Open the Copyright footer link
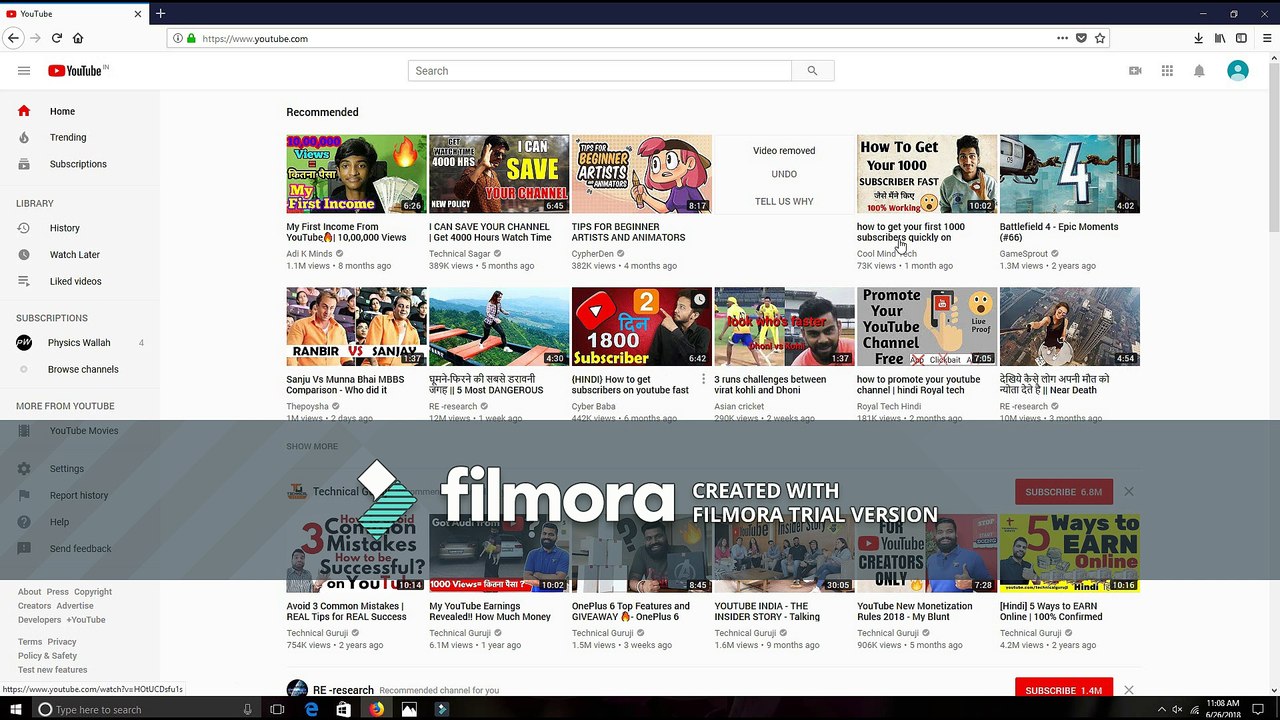The width and height of the screenshot is (1280, 720). click(x=93, y=592)
